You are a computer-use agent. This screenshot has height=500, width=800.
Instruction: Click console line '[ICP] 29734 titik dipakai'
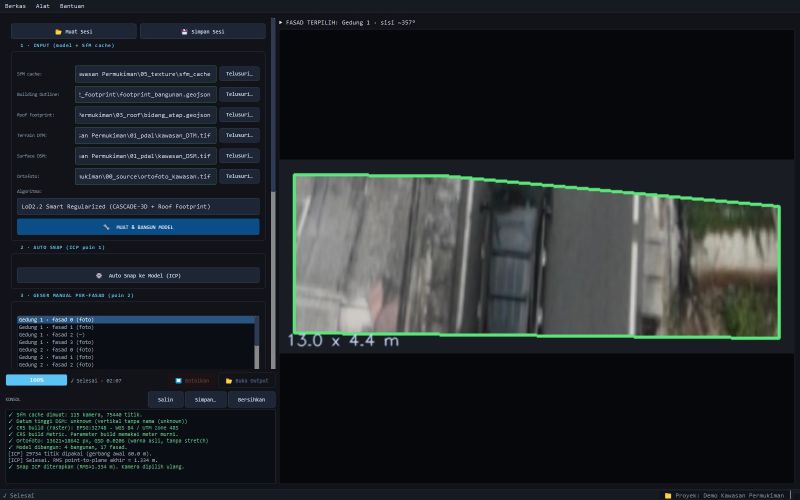[80, 454]
